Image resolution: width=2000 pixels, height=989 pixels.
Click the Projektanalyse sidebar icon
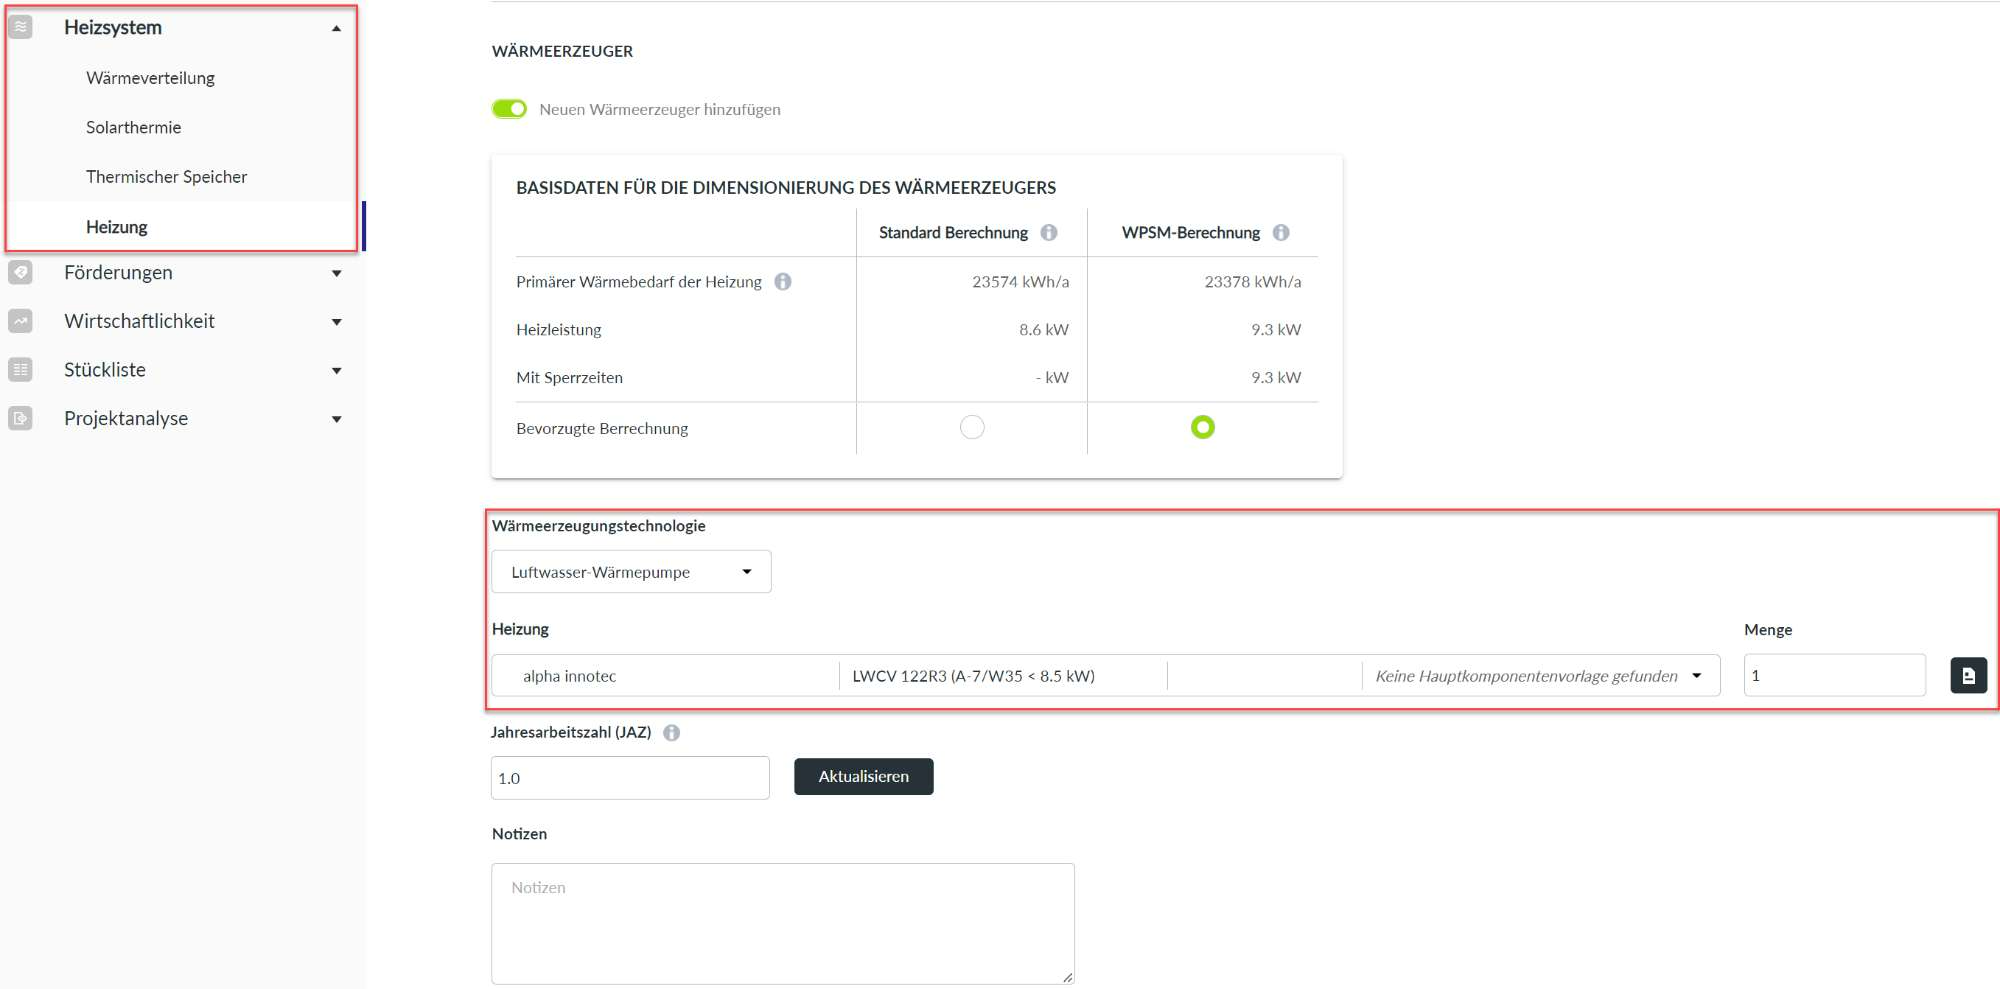[20, 418]
